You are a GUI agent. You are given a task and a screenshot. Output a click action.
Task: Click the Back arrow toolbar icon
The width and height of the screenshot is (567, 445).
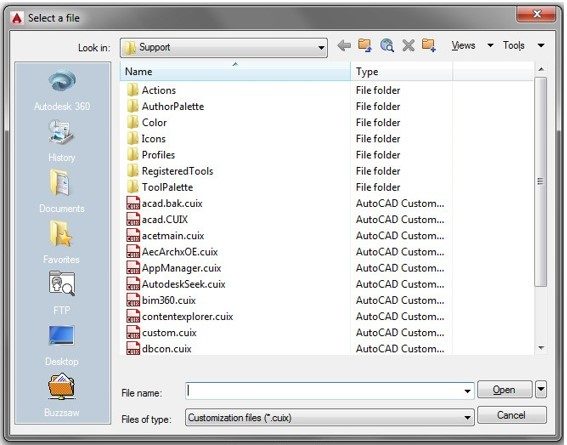pyautogui.click(x=344, y=46)
